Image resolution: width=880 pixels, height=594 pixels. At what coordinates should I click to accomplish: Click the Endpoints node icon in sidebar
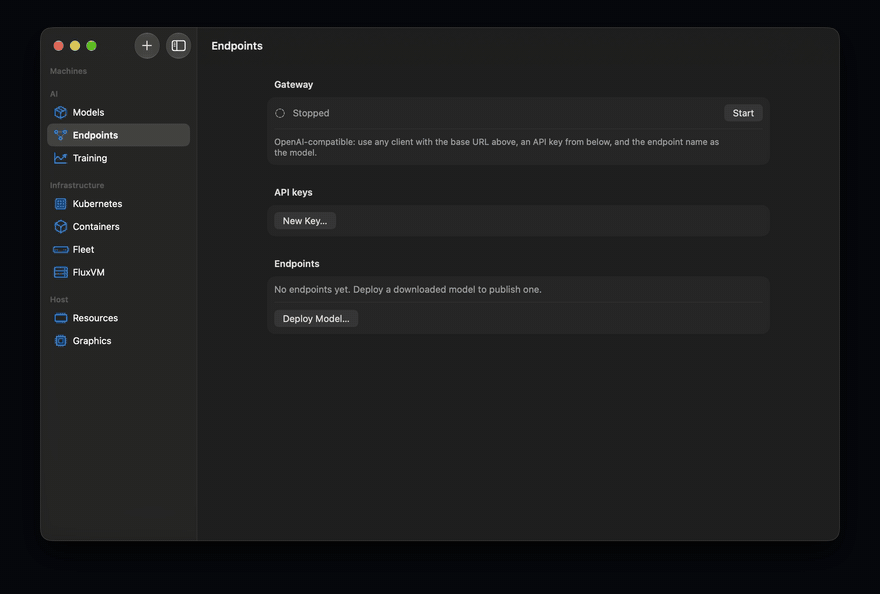click(60, 135)
